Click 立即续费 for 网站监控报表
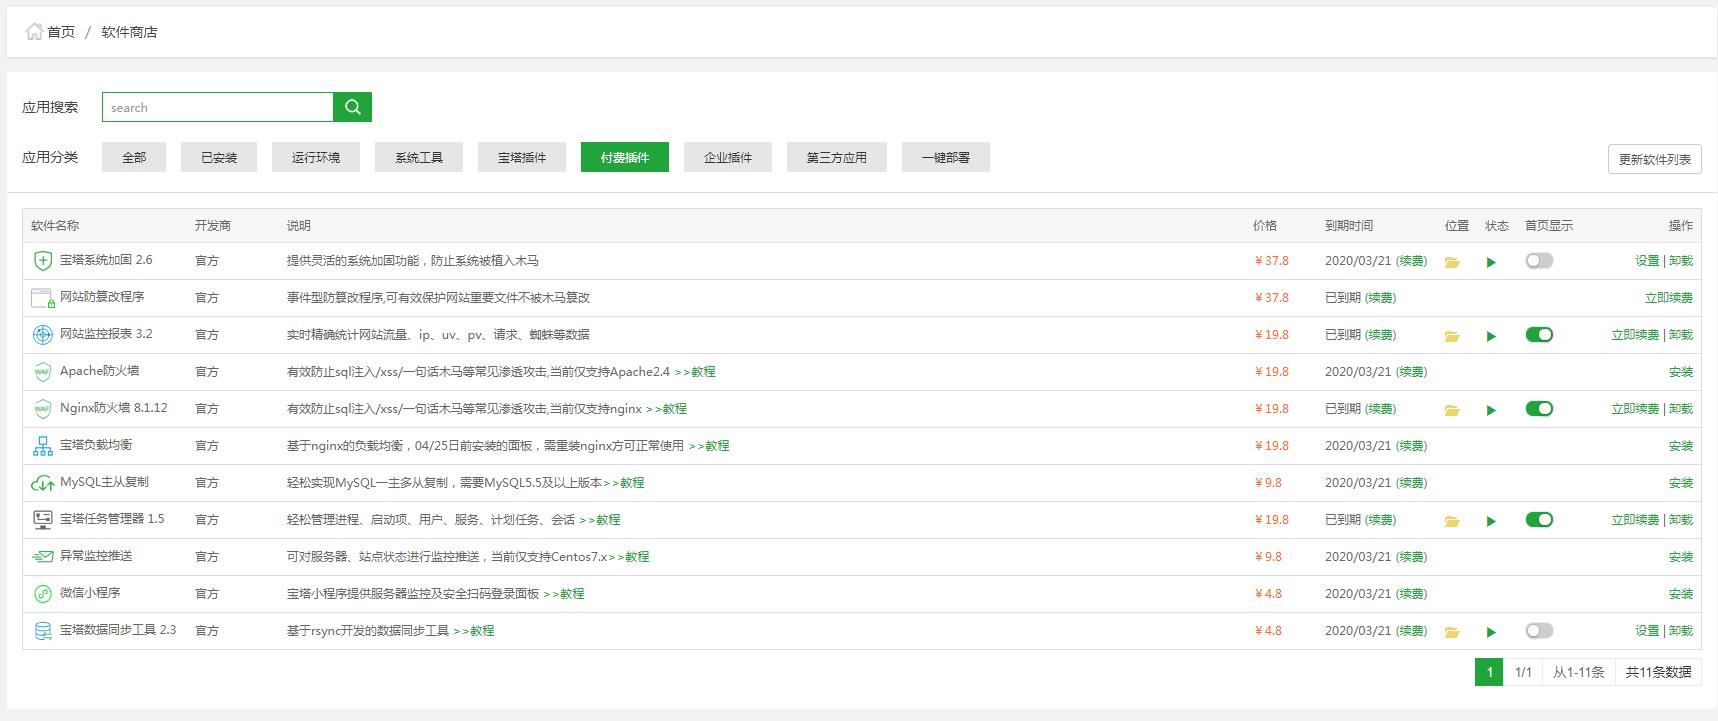The width and height of the screenshot is (1718, 721). tap(1635, 334)
